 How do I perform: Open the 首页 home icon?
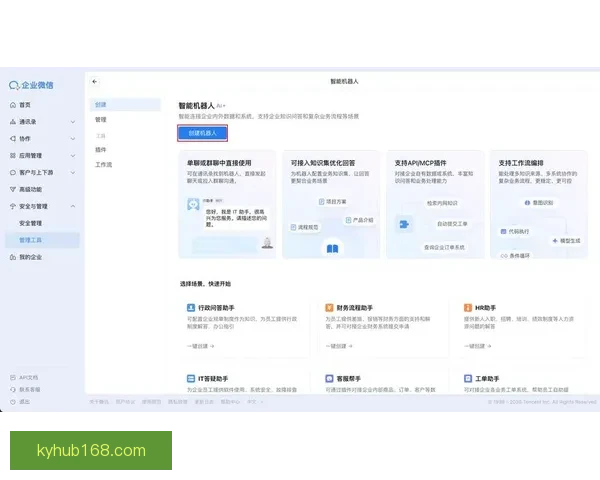13,105
